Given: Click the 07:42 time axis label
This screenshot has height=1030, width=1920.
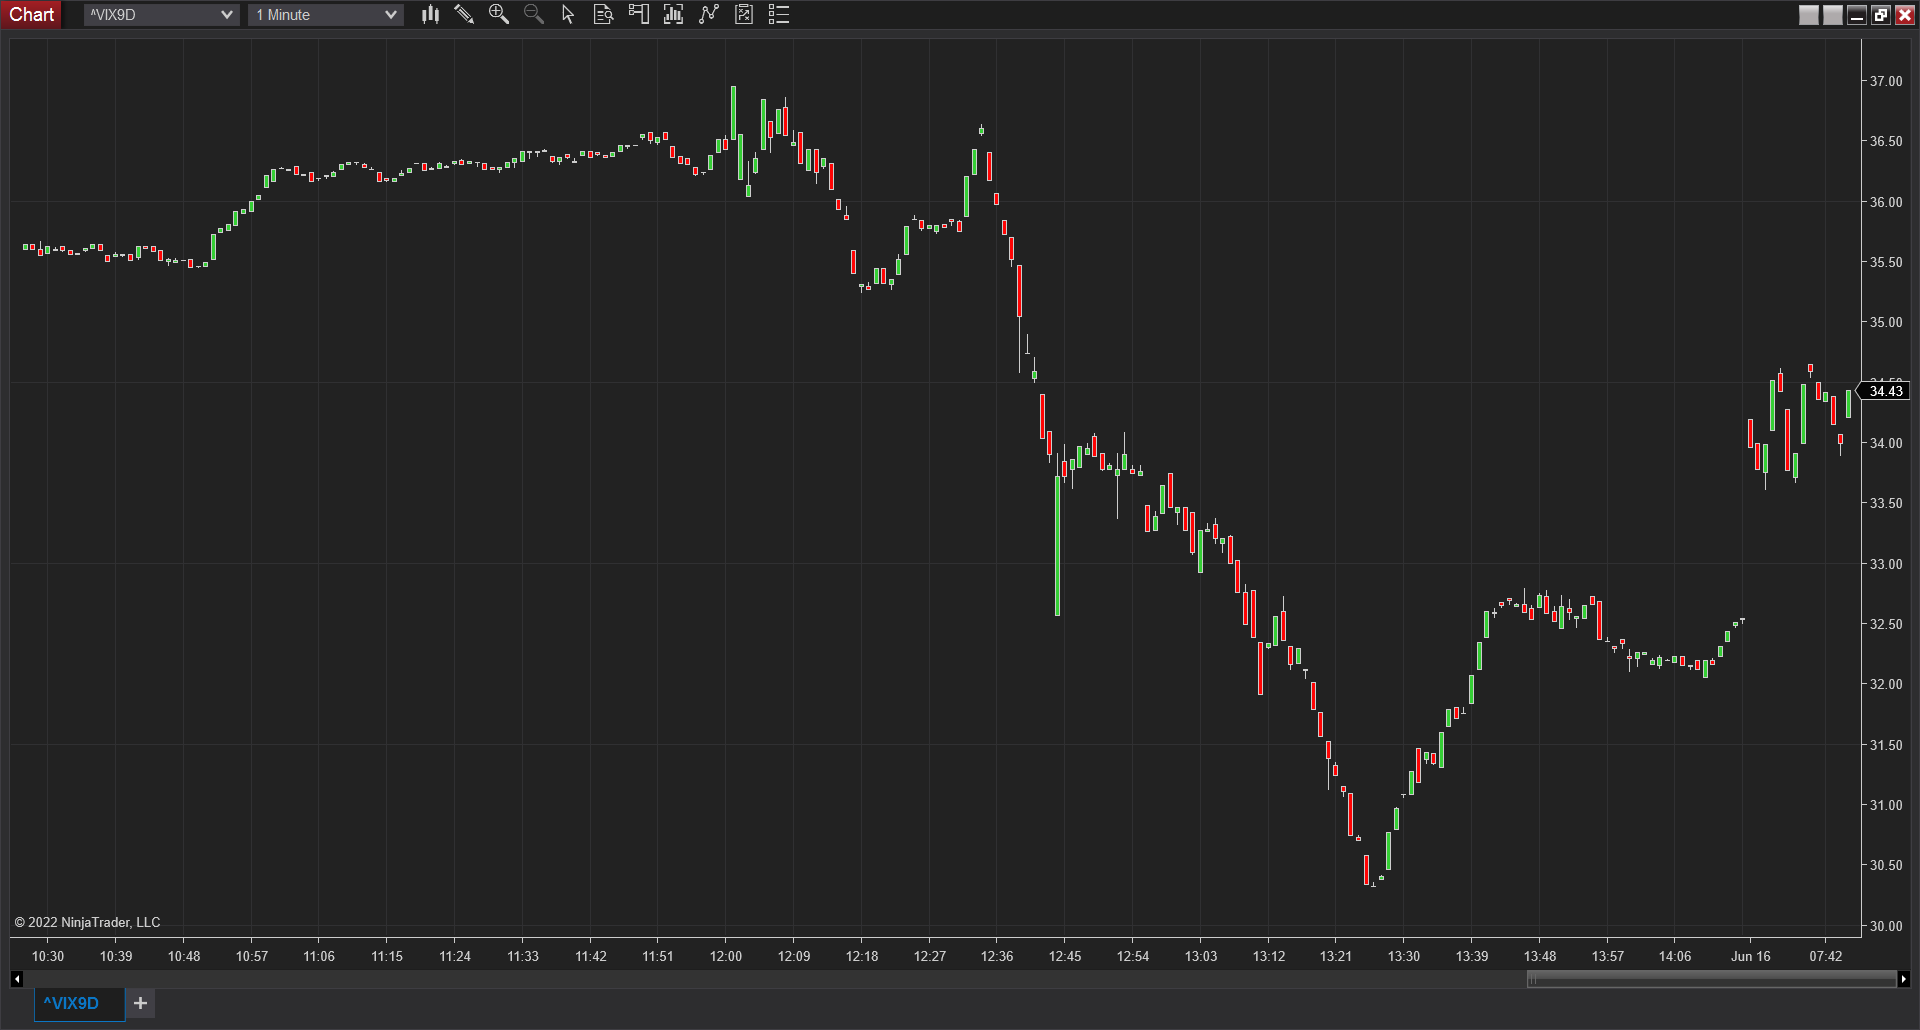Looking at the screenshot, I should [1826, 956].
